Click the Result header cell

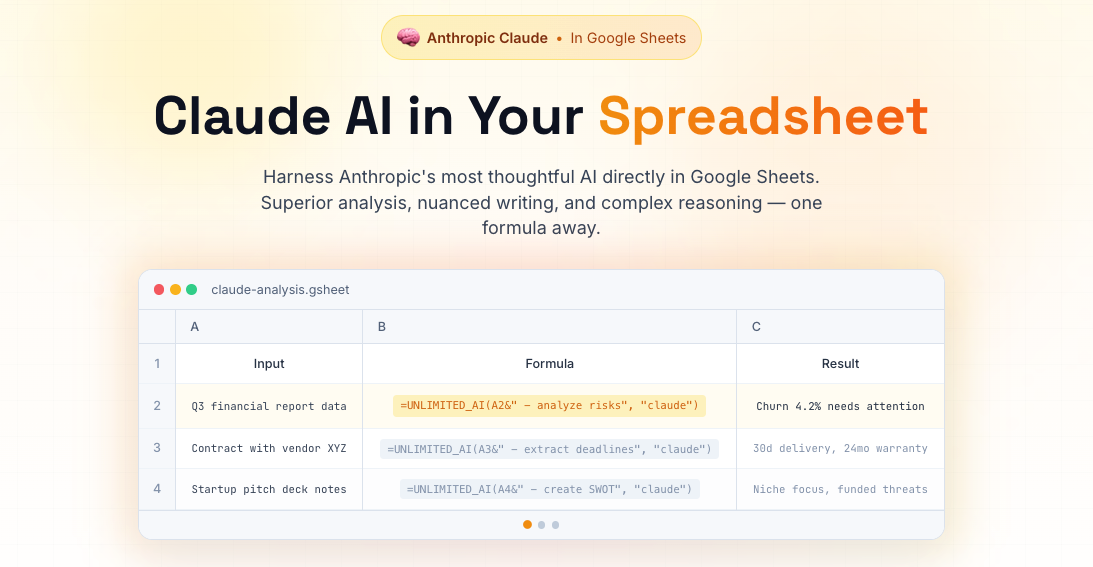point(840,363)
